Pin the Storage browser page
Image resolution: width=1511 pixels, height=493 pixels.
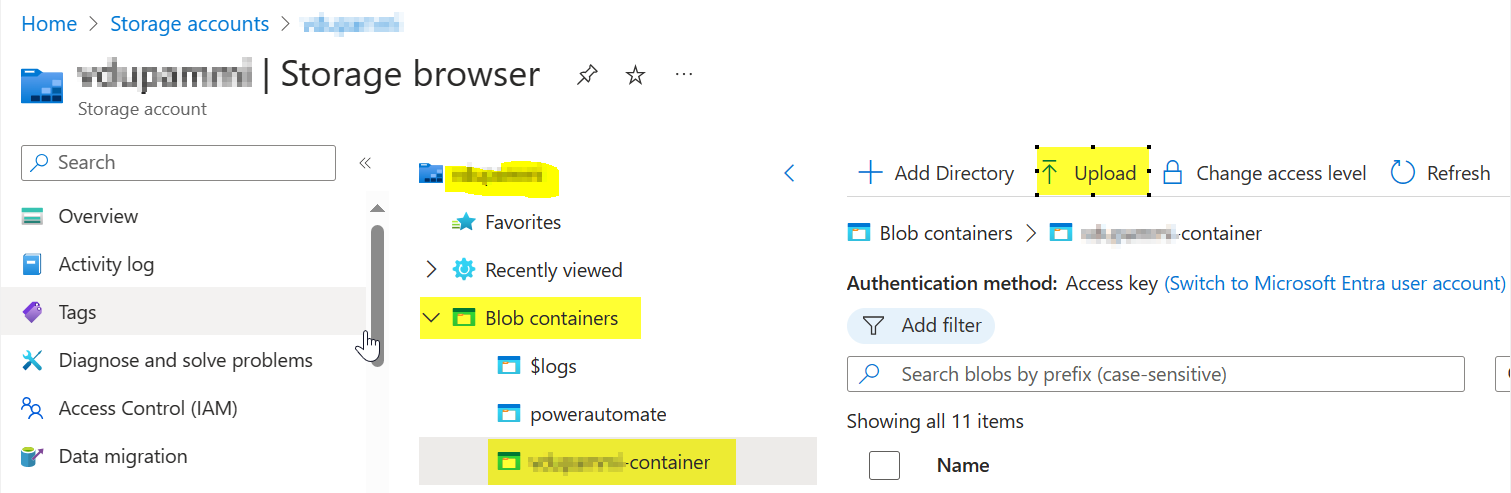pyautogui.click(x=587, y=75)
